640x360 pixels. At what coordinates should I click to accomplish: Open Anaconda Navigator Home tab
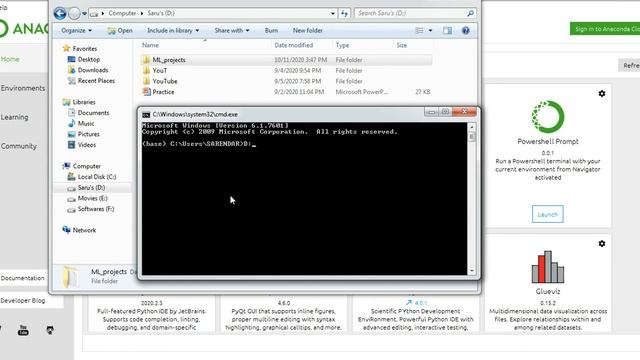pyautogui.click(x=10, y=59)
